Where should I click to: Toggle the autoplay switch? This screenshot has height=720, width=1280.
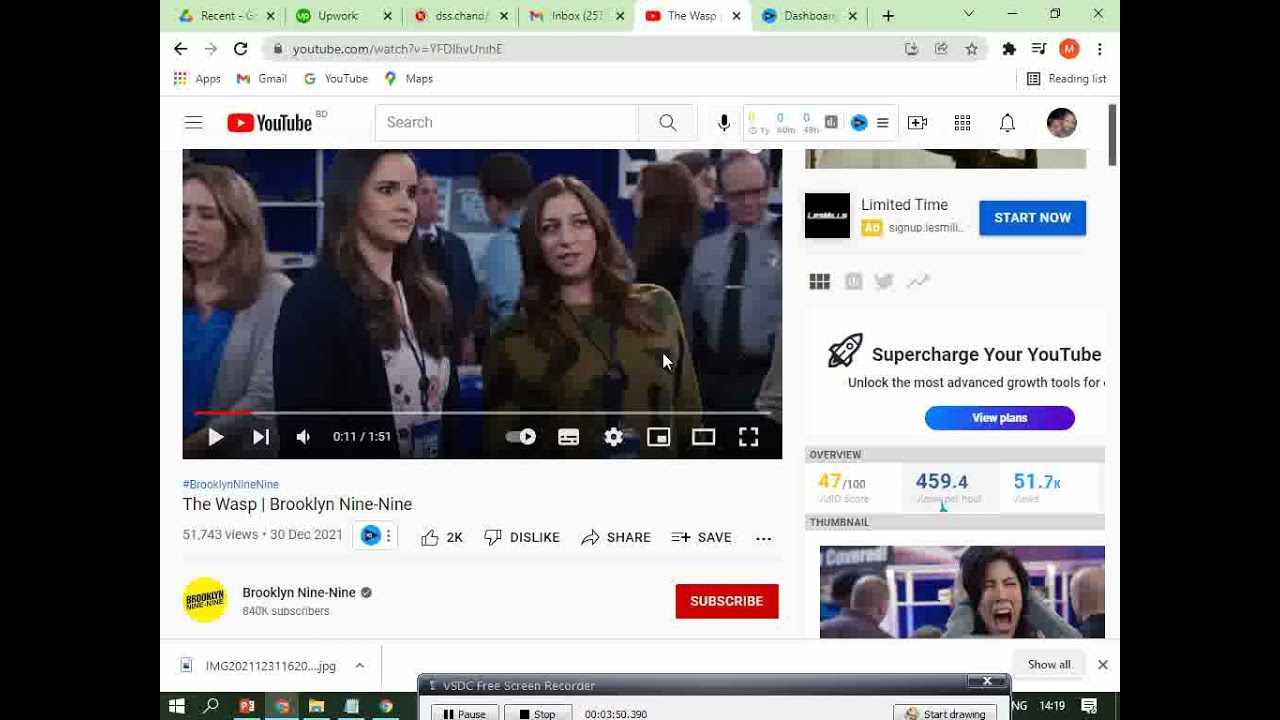521,437
